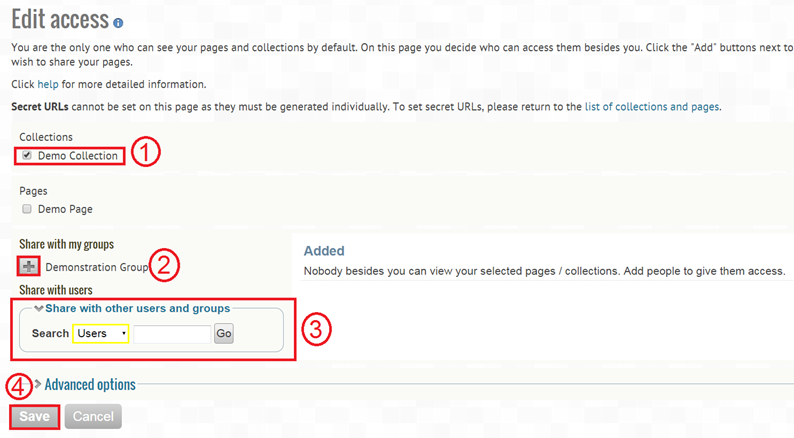Screen dimensions: 794x438
Task: Click the circled number 1 annotation marker
Action: click(146, 154)
